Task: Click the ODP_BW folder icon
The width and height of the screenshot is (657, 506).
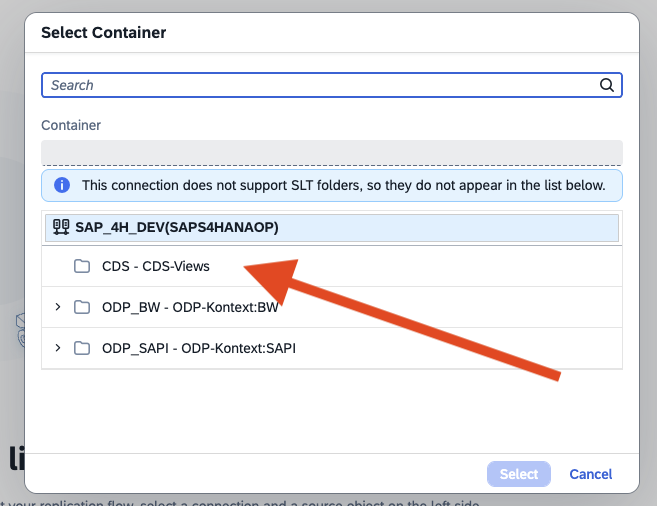Action: [82, 307]
